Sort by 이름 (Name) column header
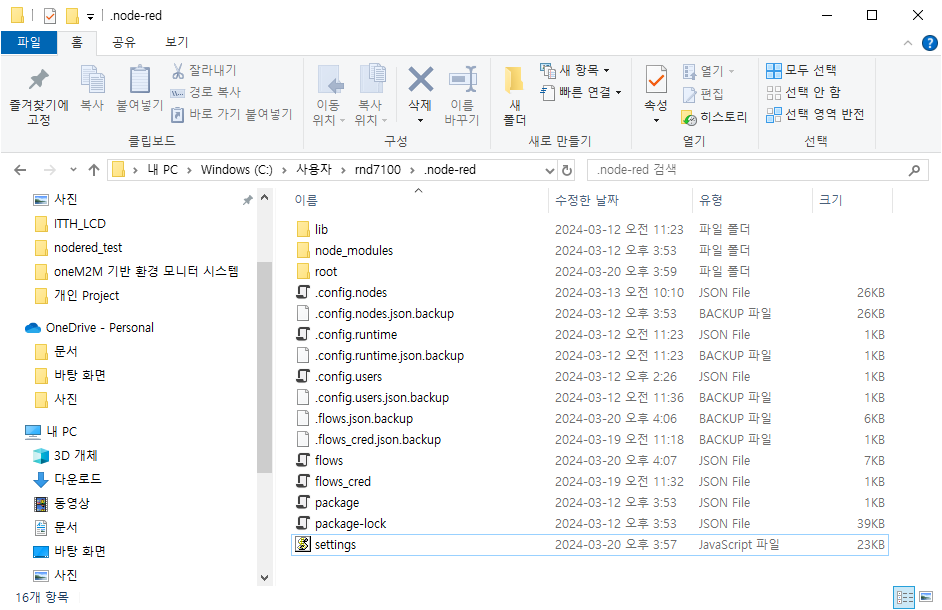 coord(306,200)
